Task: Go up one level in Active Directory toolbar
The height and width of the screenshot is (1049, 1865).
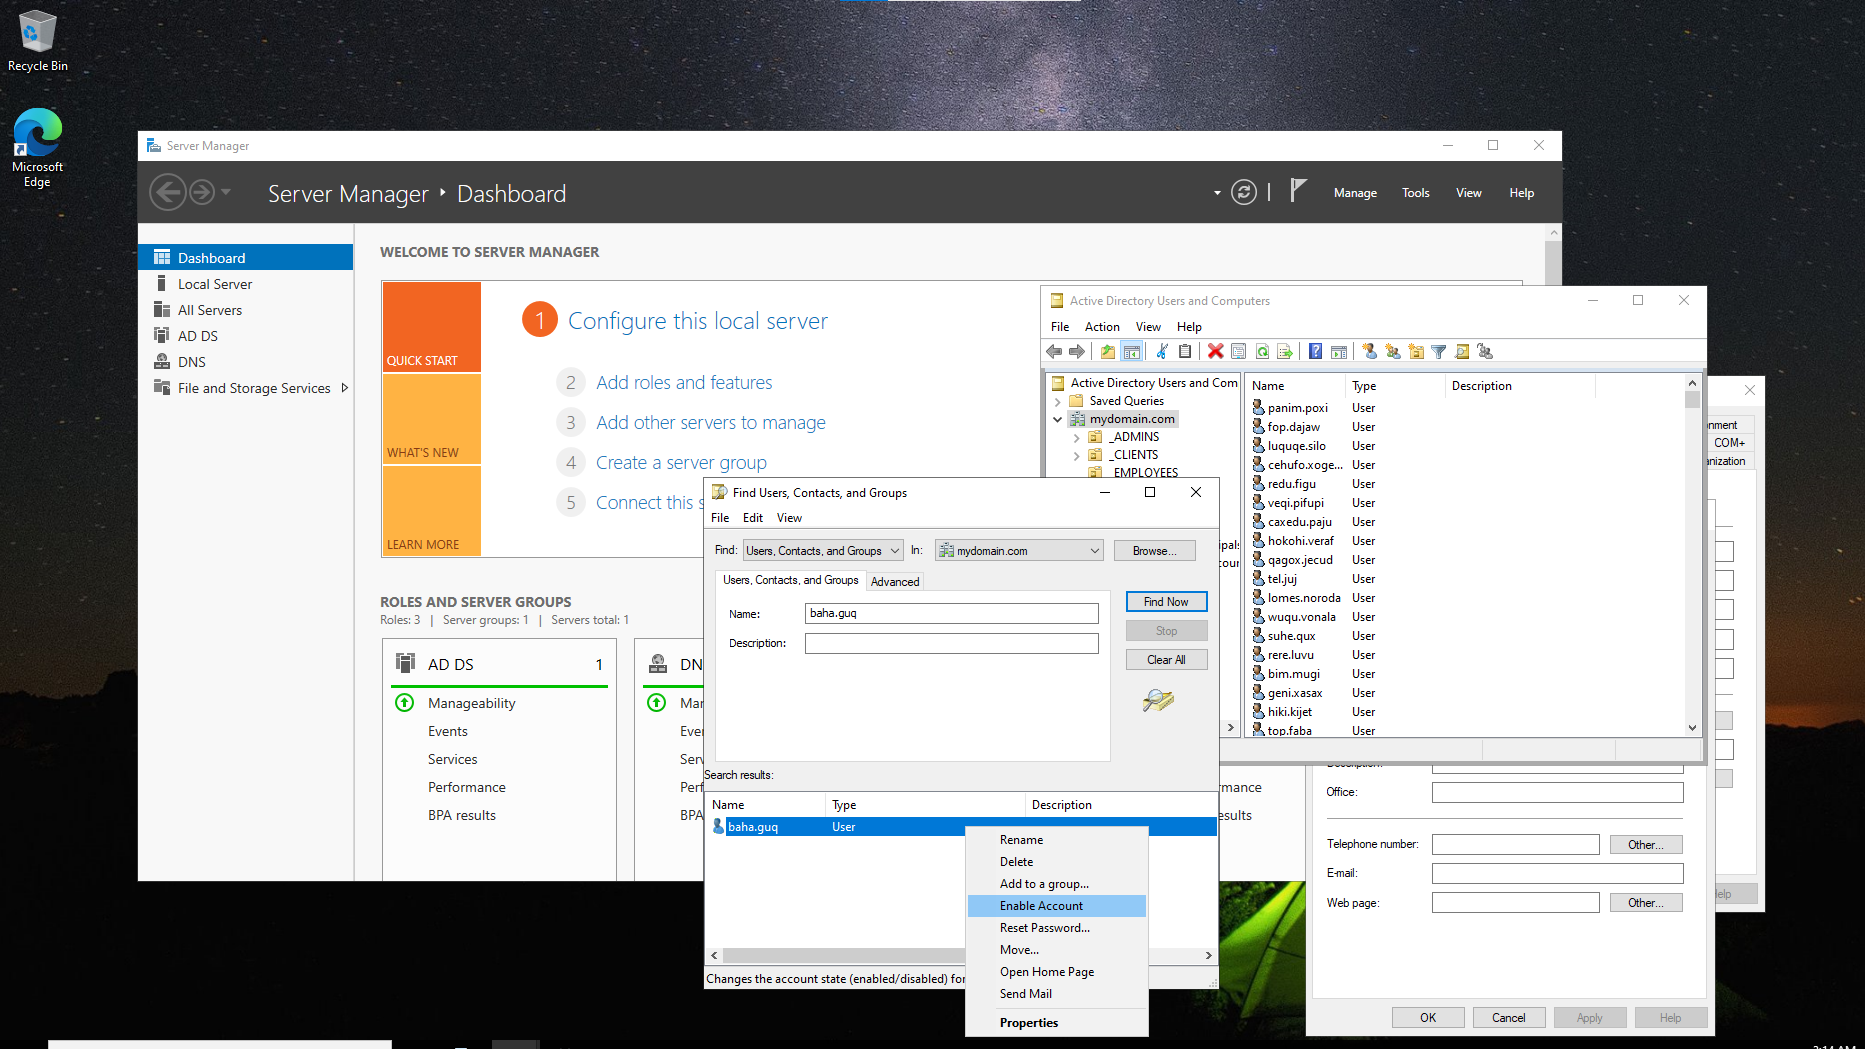Action: point(1108,351)
